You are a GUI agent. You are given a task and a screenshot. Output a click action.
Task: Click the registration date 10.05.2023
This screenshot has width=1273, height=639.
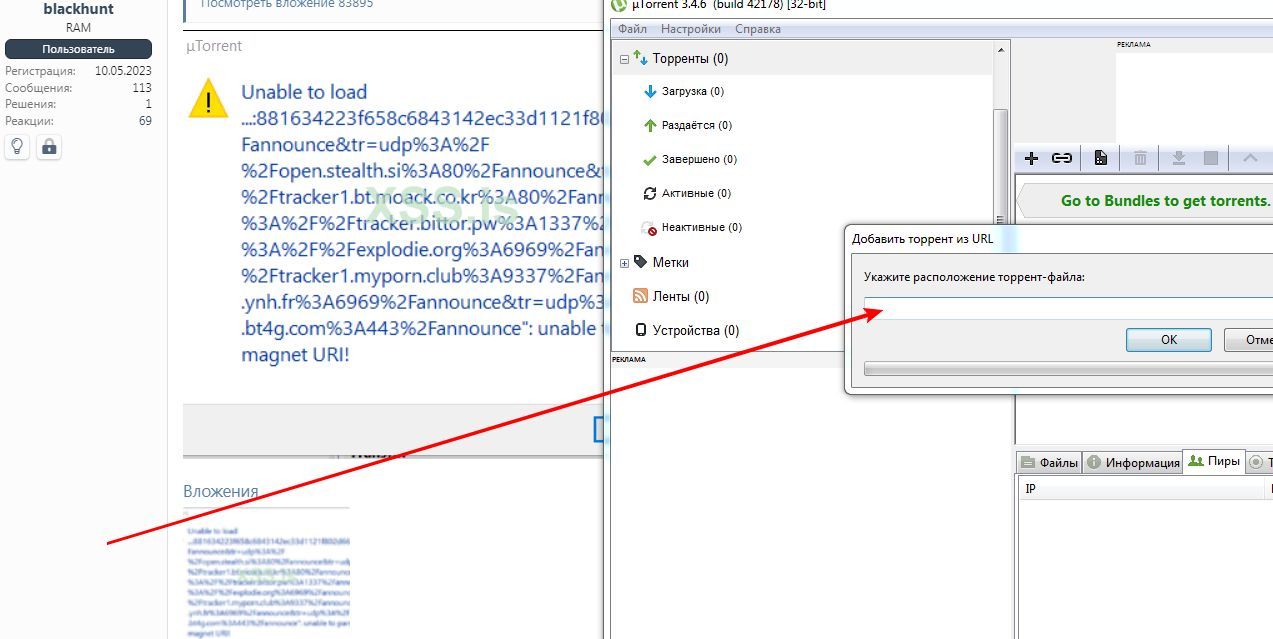[123, 71]
